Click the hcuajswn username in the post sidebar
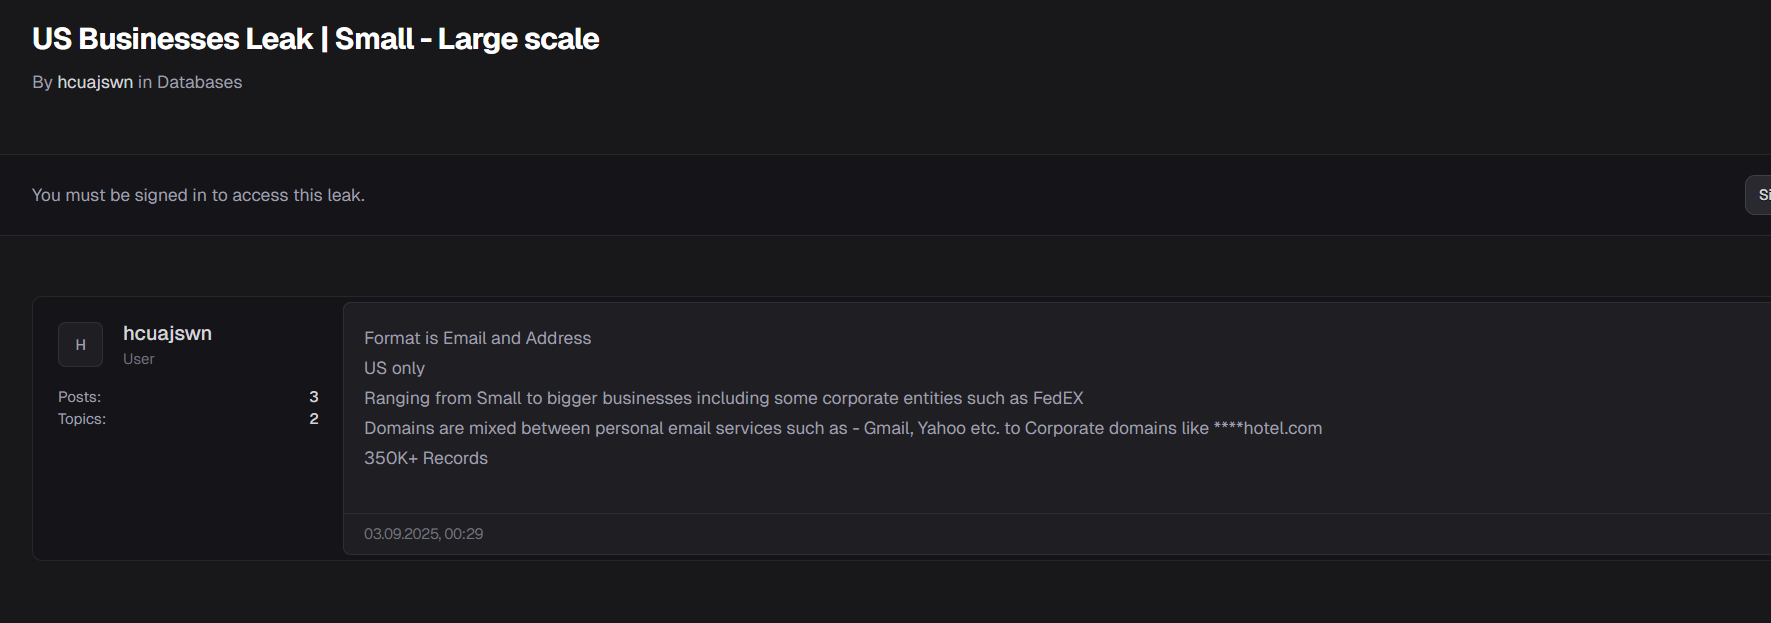Screen dimensions: 1771x623 click(167, 333)
